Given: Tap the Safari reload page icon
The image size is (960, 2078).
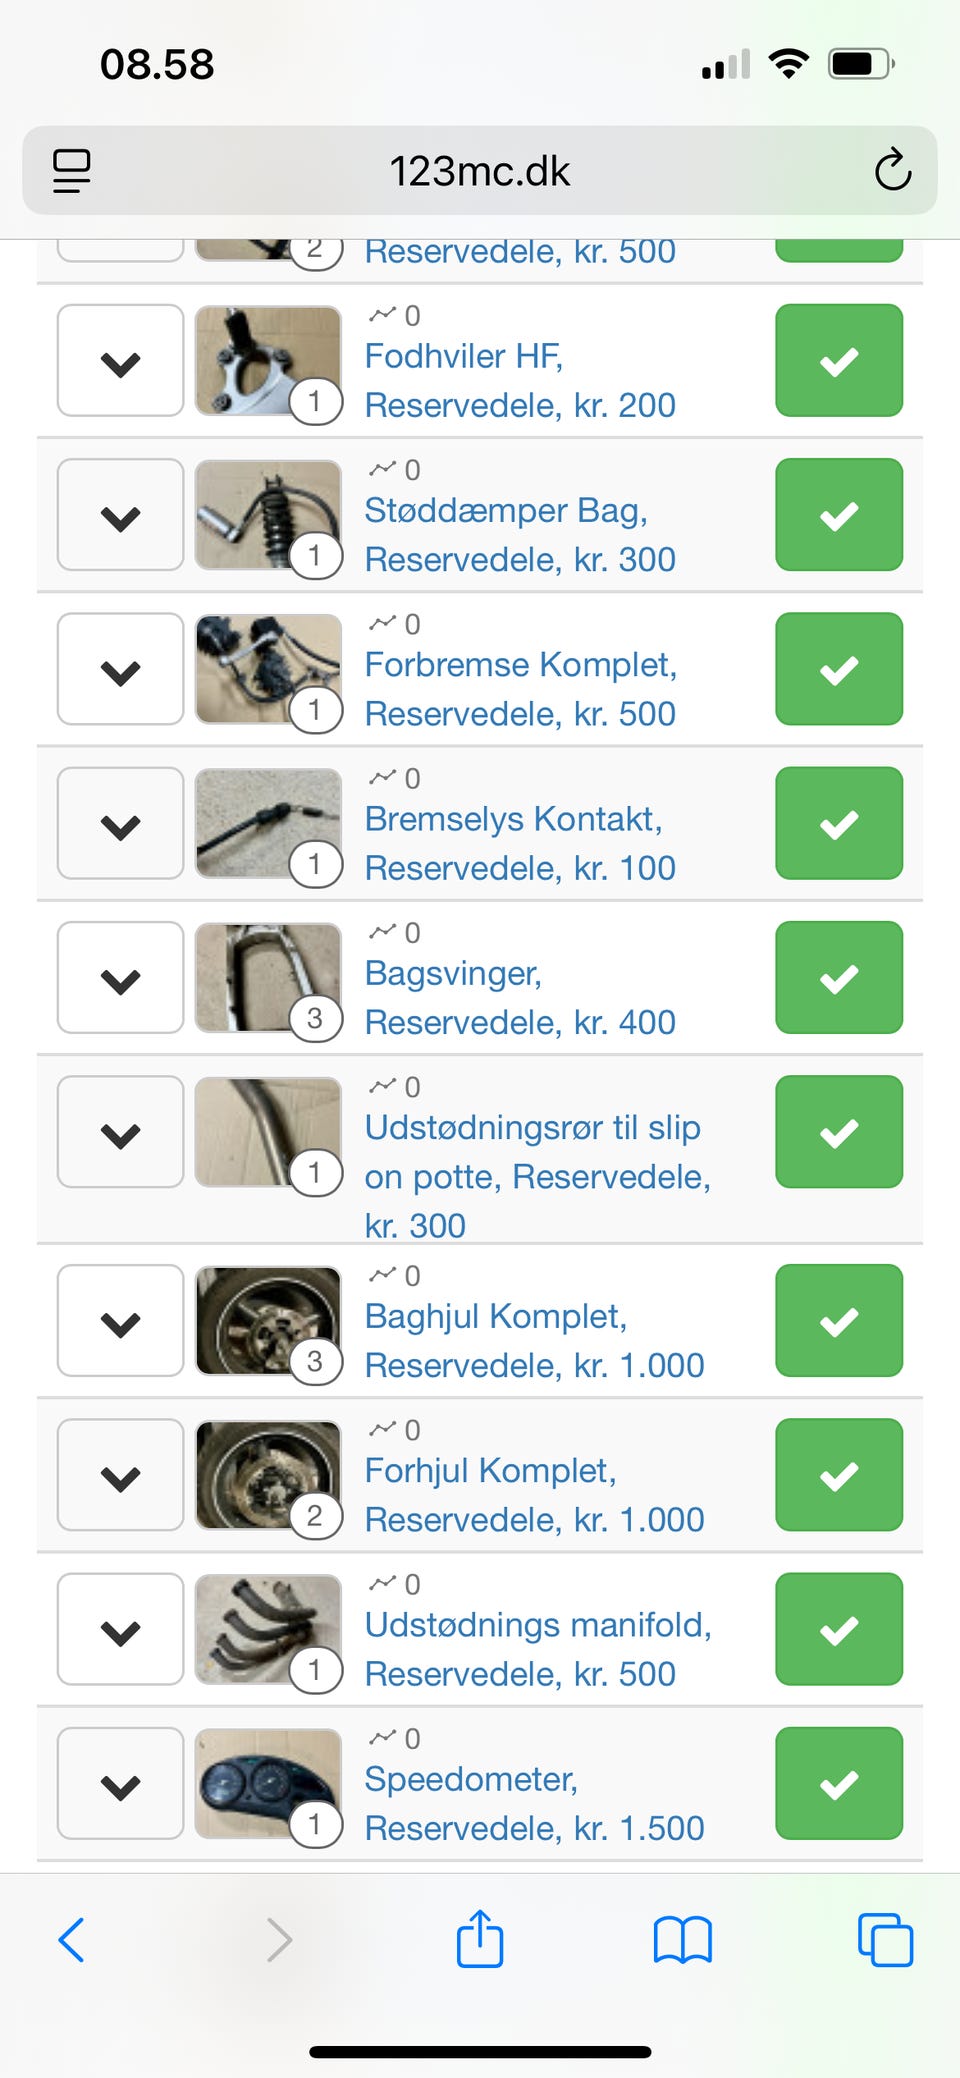Looking at the screenshot, I should pyautogui.click(x=892, y=170).
